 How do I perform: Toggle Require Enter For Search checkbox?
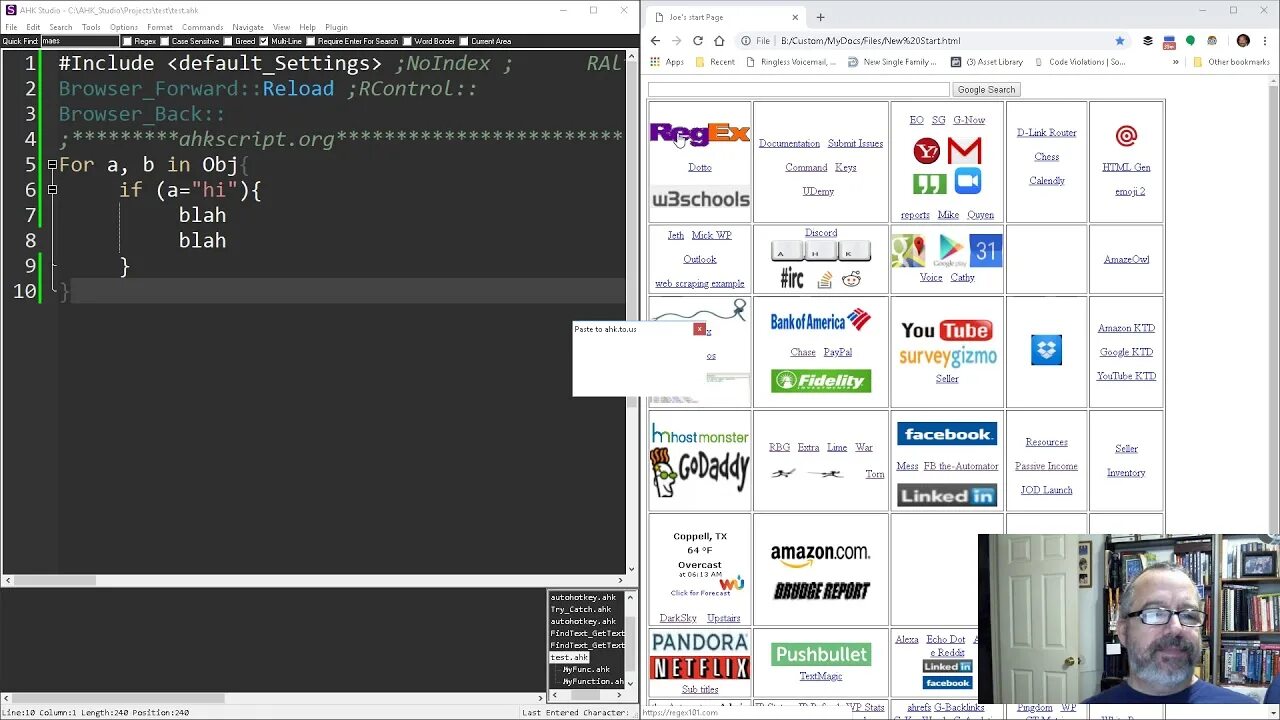(310, 41)
